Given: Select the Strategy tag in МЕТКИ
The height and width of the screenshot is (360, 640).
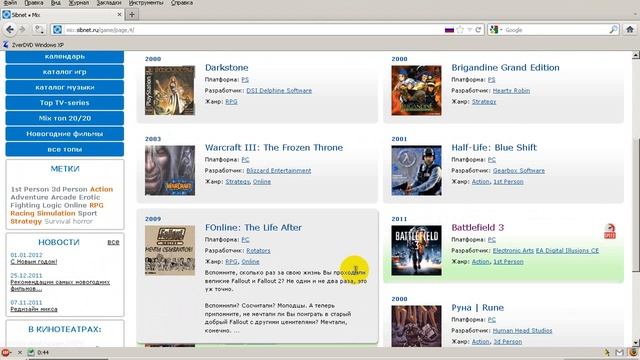Looking at the screenshot, I should (x=26, y=221).
